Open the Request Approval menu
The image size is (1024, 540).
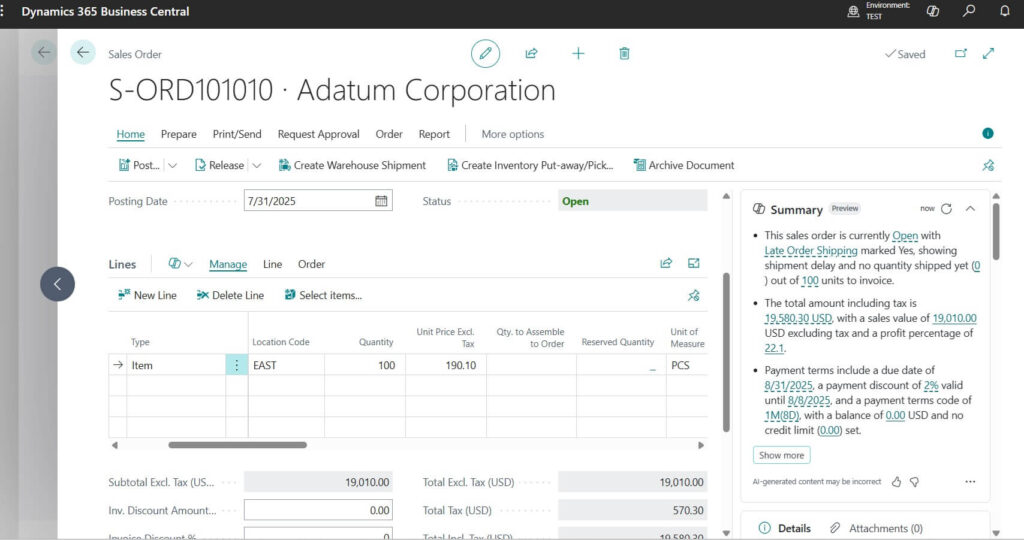(318, 134)
